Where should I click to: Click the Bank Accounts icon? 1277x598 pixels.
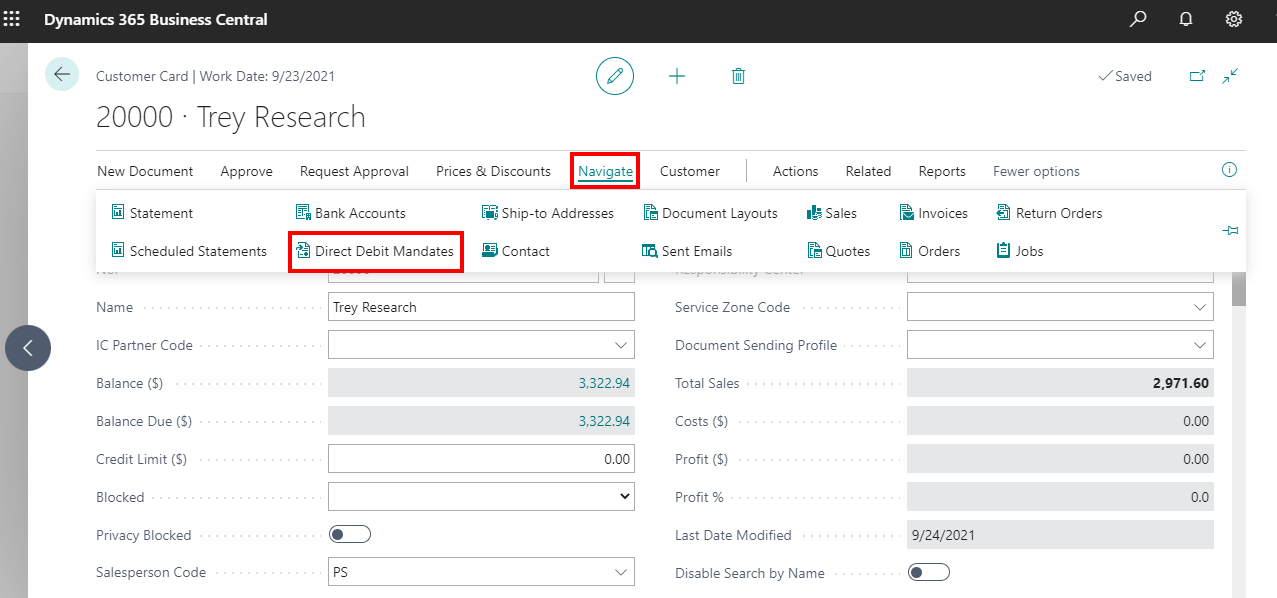303,213
